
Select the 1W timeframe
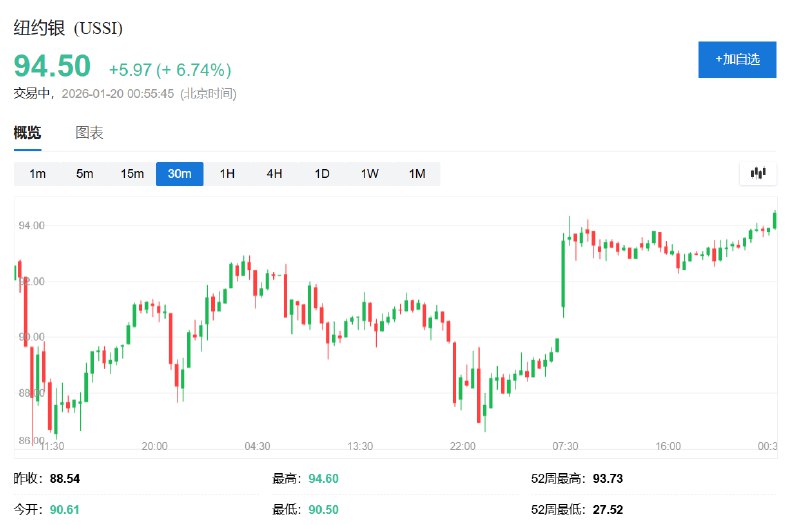click(x=369, y=174)
